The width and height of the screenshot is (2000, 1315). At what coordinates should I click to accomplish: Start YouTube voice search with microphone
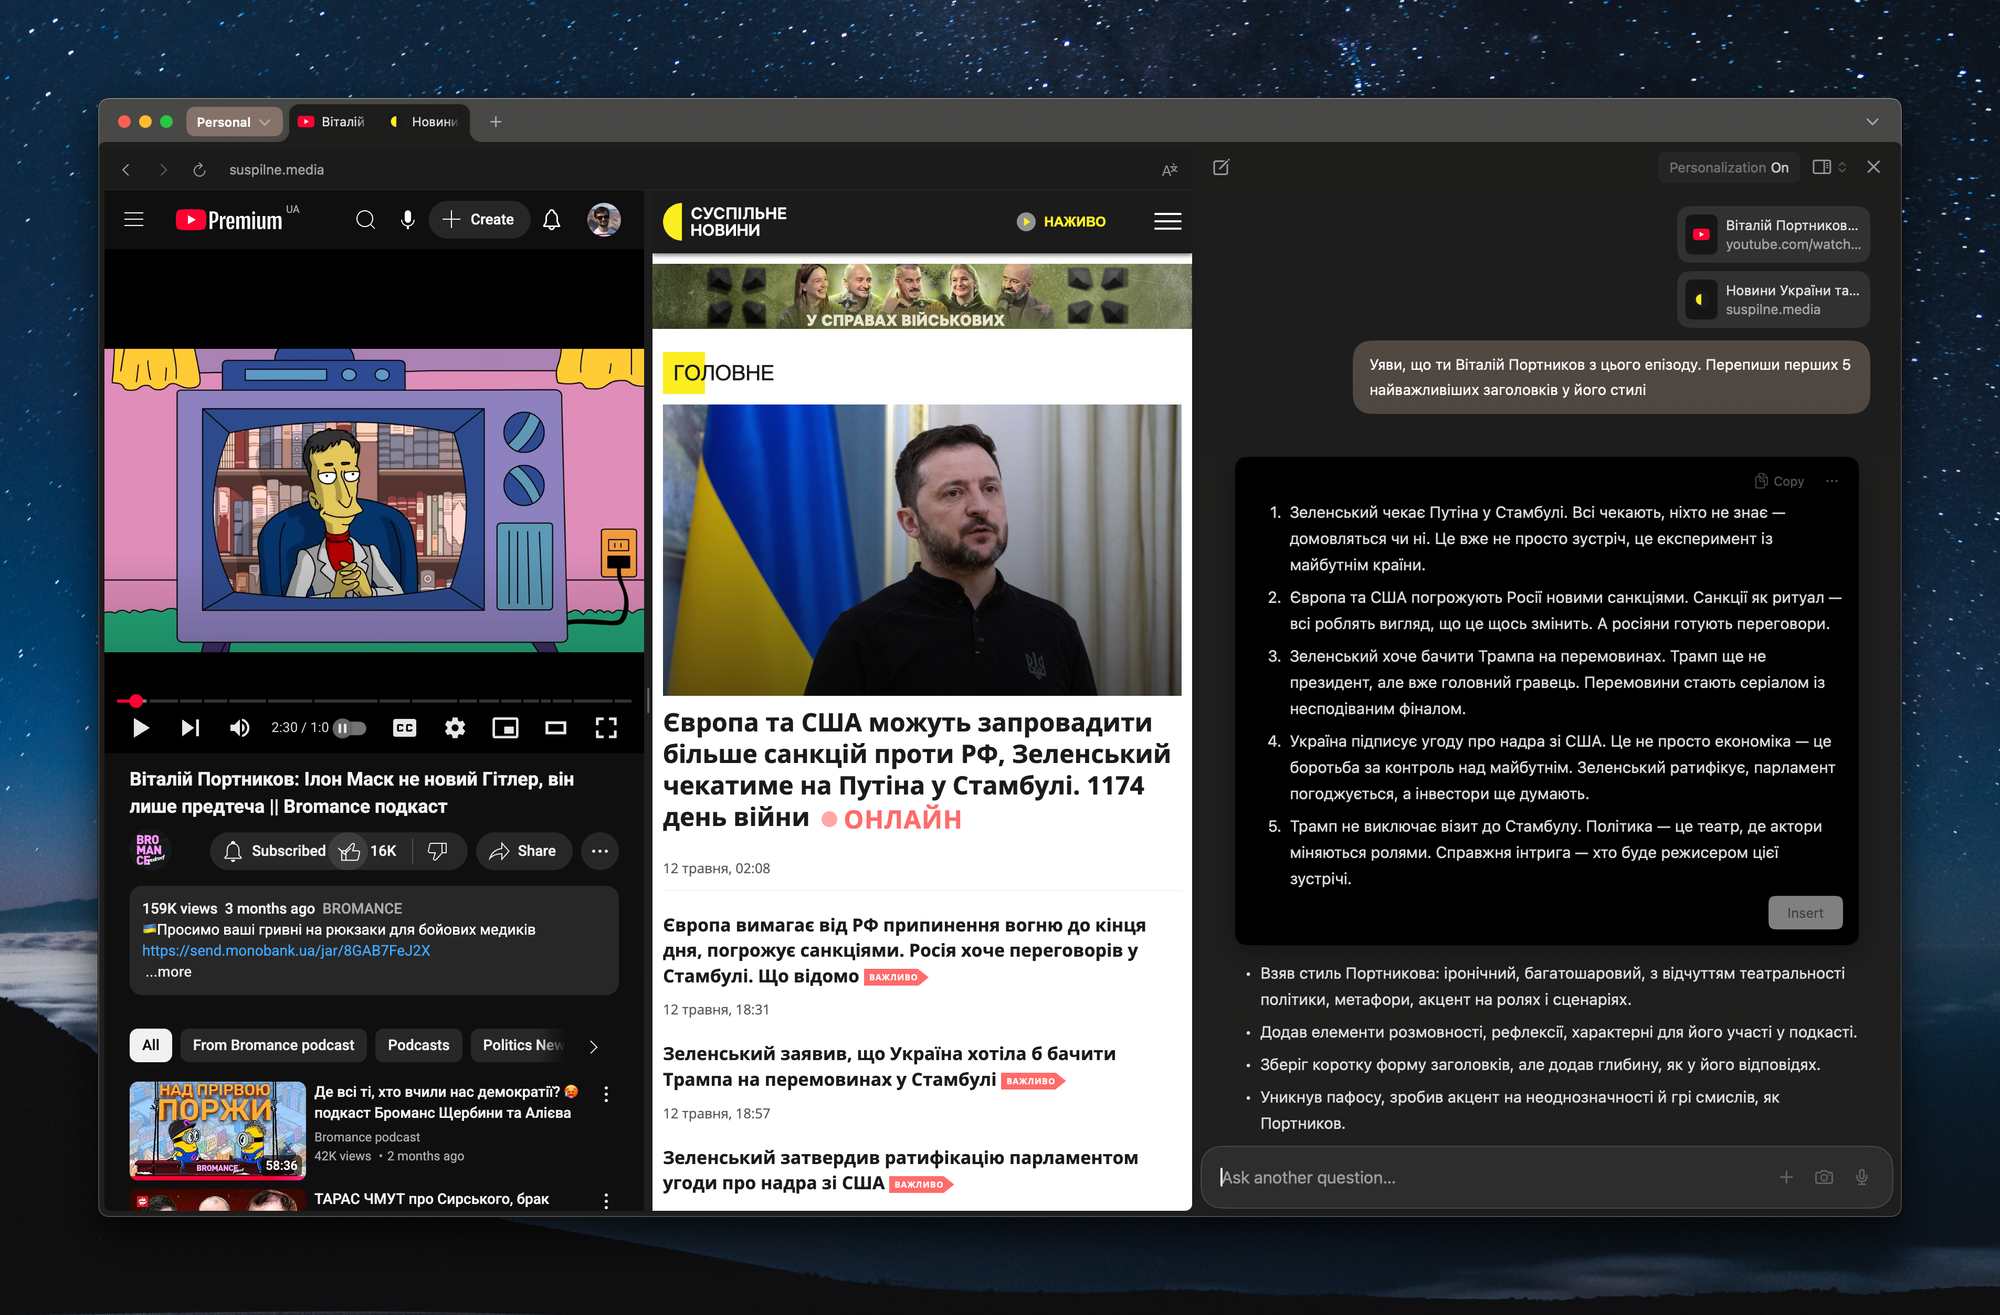pyautogui.click(x=408, y=219)
